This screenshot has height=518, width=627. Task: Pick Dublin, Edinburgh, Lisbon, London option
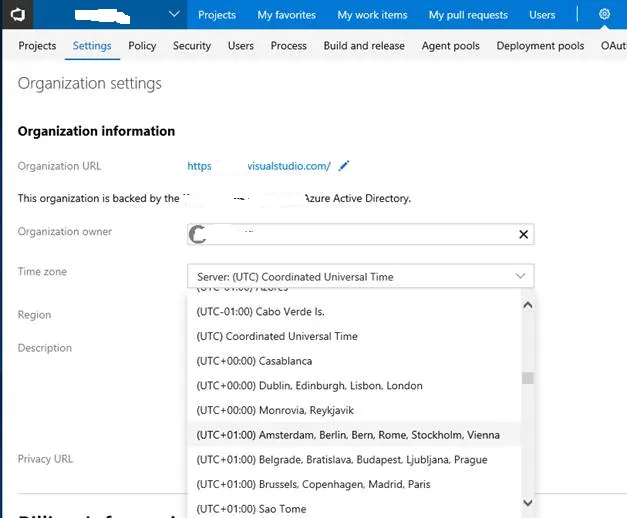click(309, 386)
